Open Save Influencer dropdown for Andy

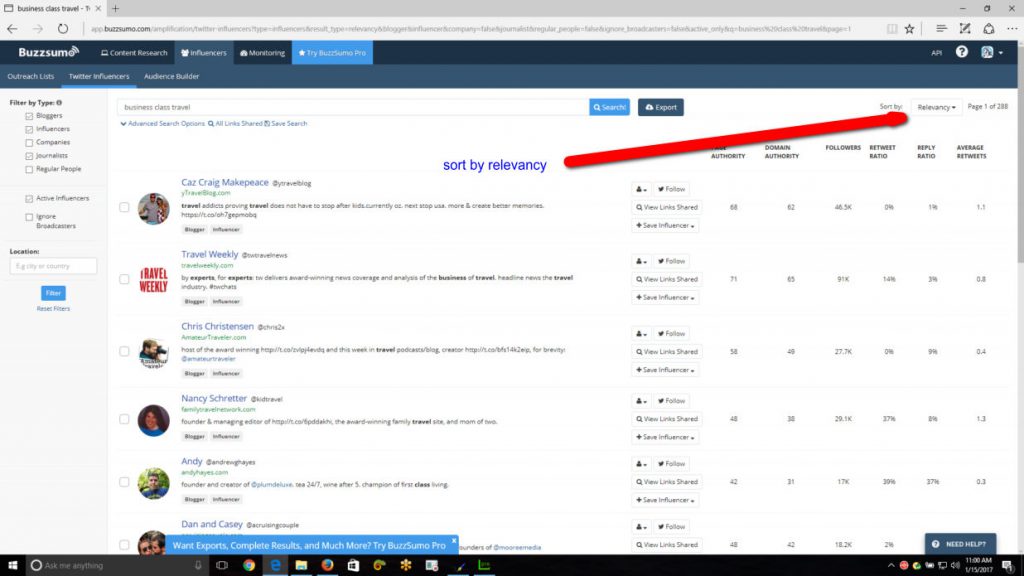click(665, 500)
